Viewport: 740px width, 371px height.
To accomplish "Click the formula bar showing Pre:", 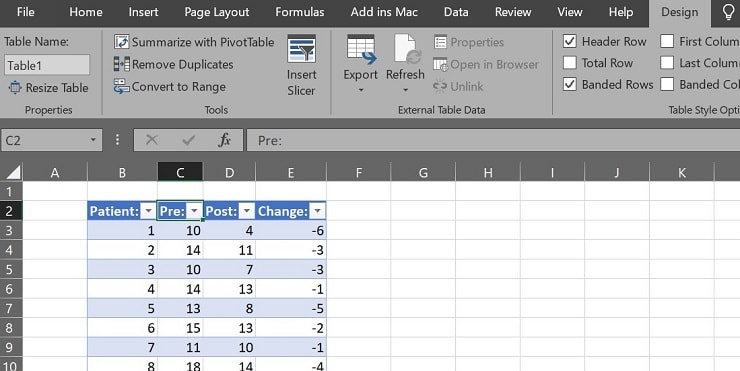I will coord(493,140).
